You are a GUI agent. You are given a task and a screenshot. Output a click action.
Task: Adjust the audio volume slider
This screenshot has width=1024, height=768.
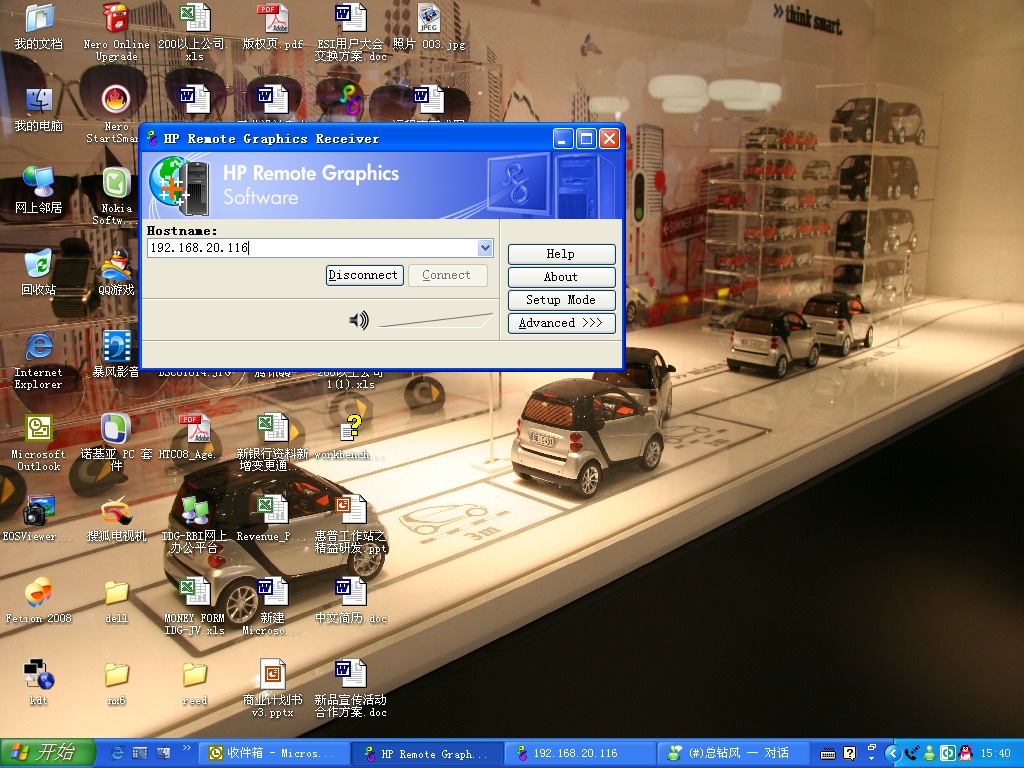tap(435, 321)
